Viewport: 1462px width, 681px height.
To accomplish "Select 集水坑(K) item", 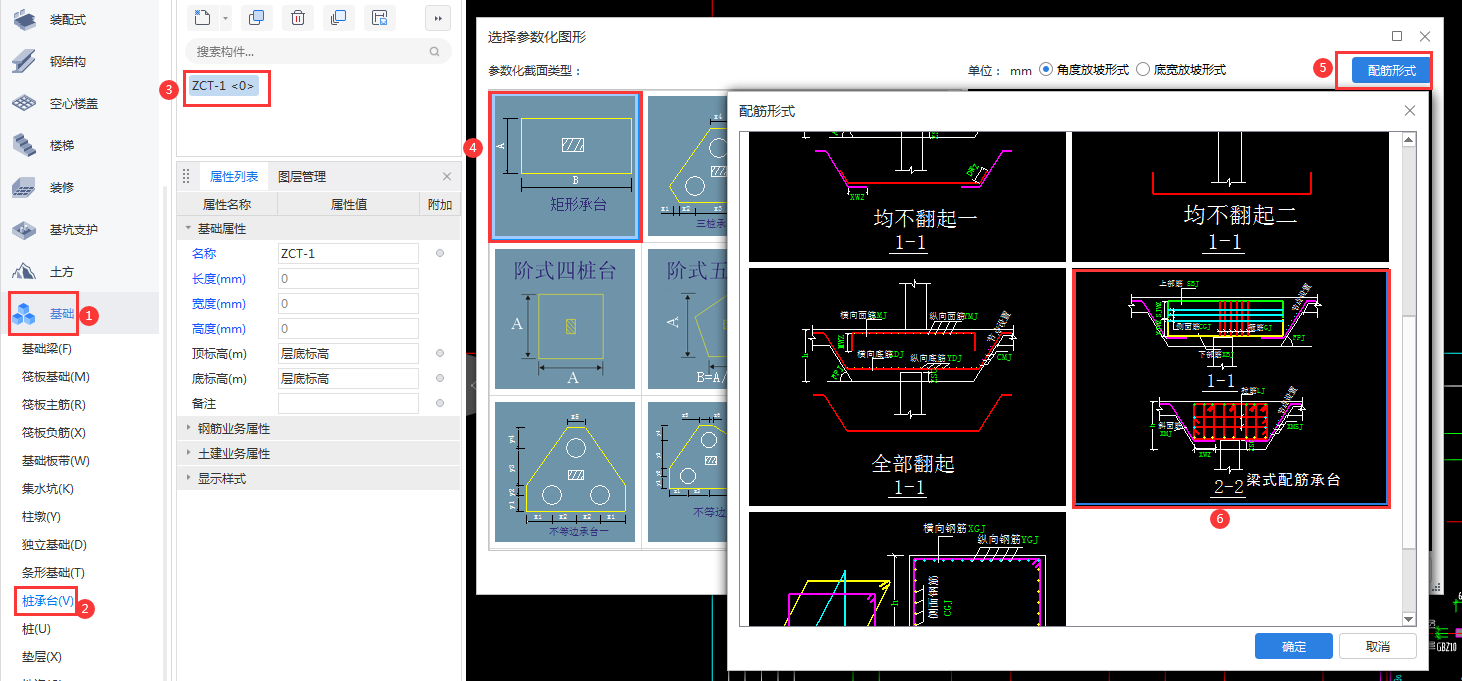I will click(48, 489).
